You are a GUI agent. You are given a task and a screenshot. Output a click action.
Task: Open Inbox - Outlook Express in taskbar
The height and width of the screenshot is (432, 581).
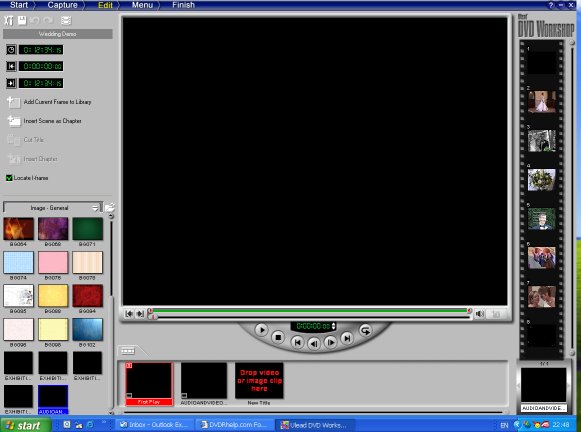pyautogui.click(x=155, y=425)
